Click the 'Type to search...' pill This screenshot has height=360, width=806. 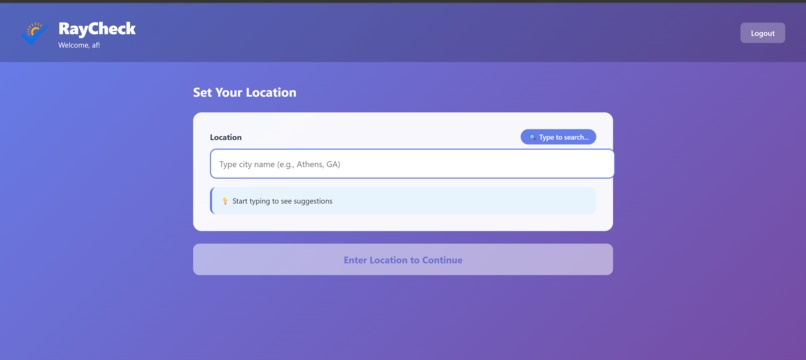(558, 137)
